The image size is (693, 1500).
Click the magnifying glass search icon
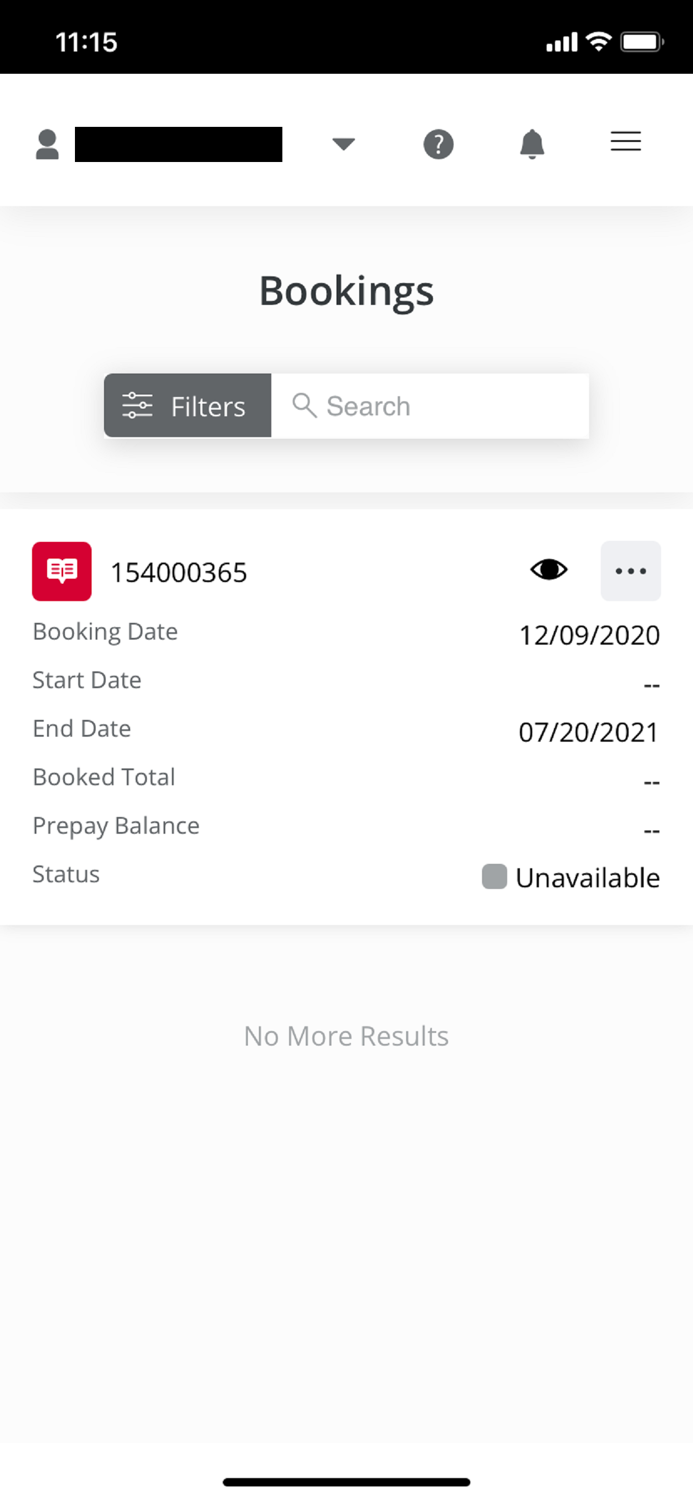click(304, 405)
